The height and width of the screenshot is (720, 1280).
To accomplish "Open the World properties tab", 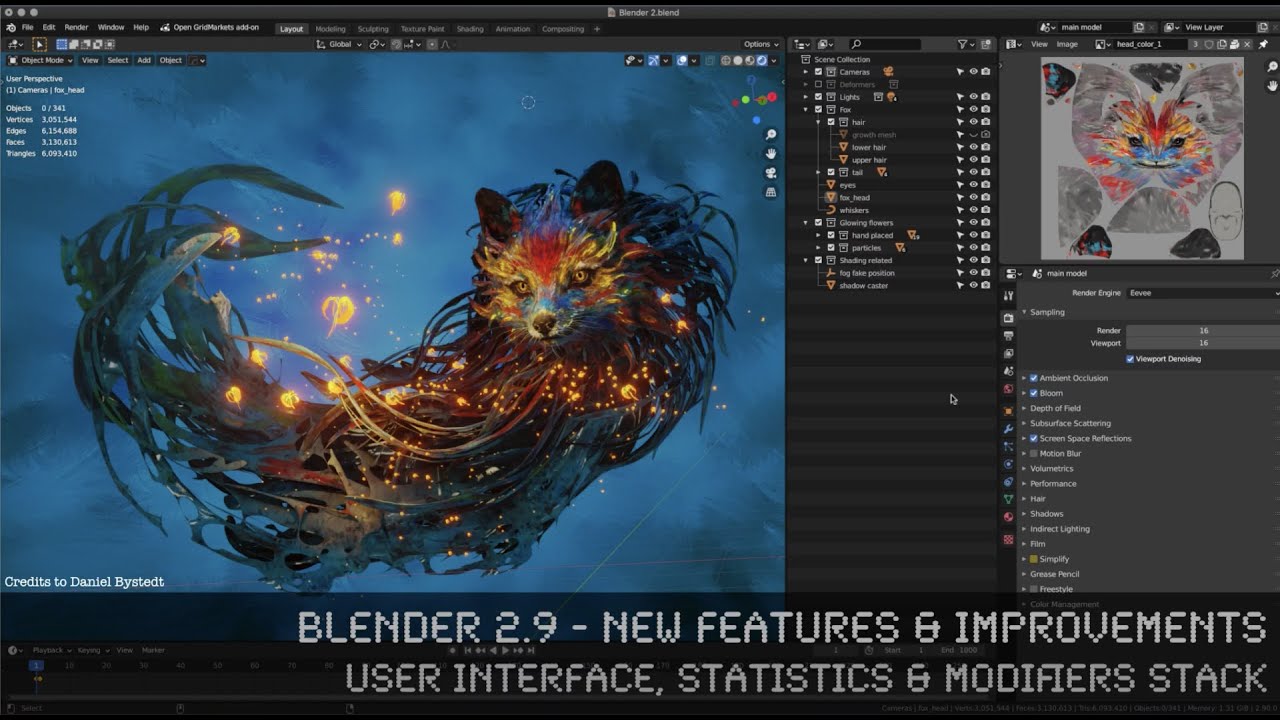I will (1008, 389).
